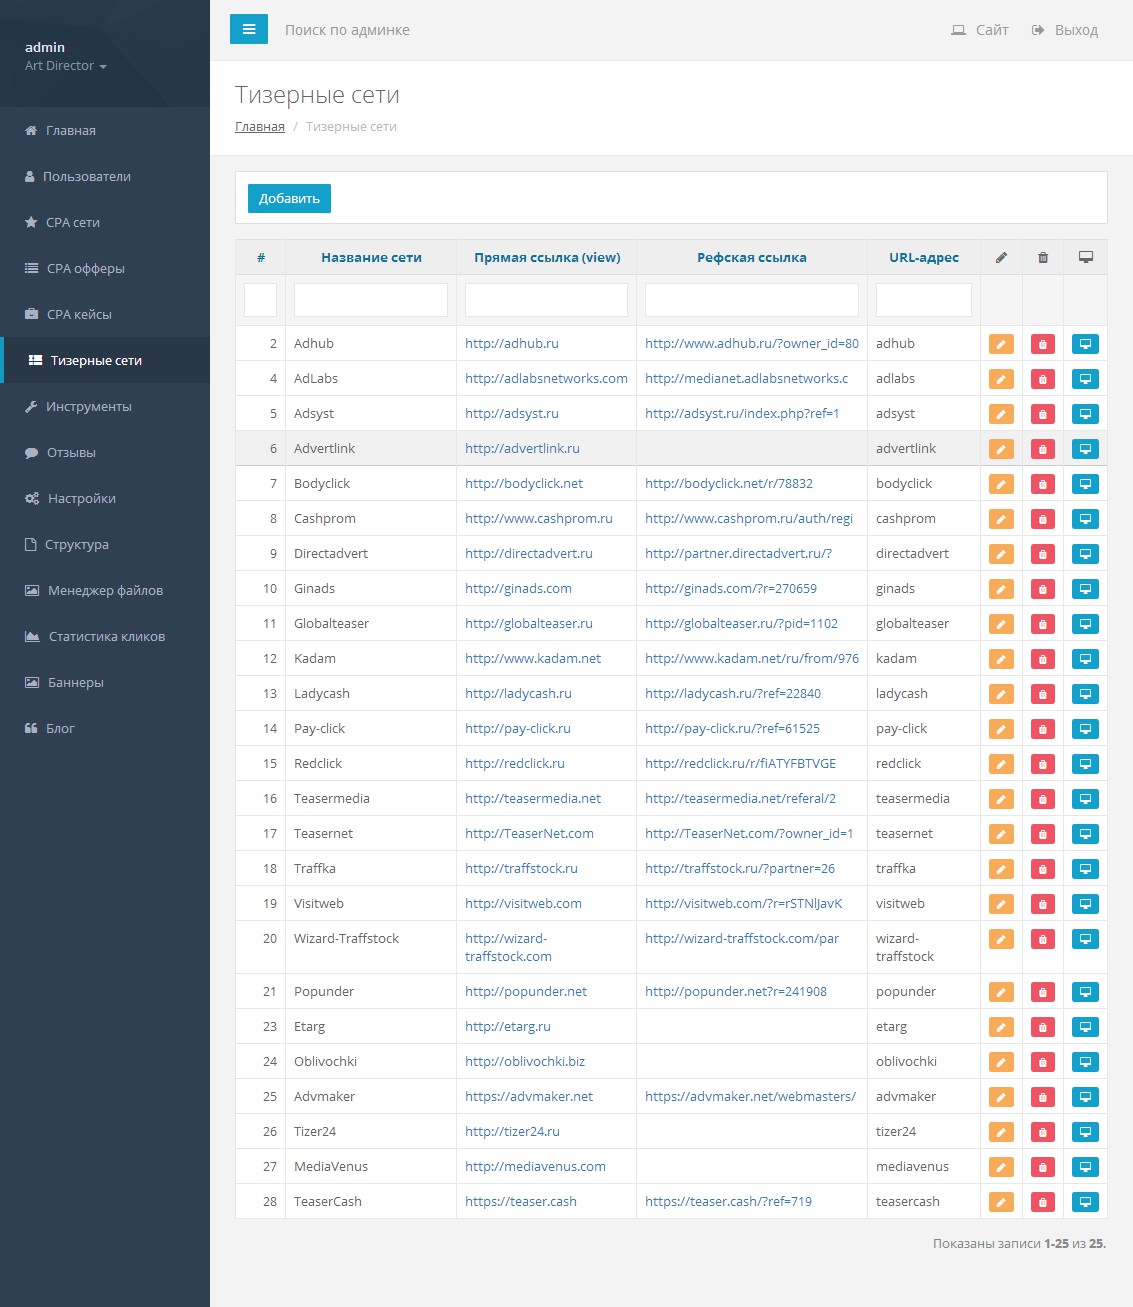Open the https://advmaker.net/webmasters/ link
The width and height of the screenshot is (1133, 1307).
click(750, 1096)
